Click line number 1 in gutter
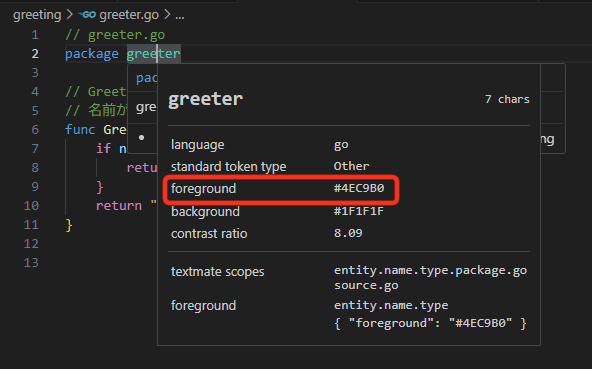The height and width of the screenshot is (369, 592). tap(35, 35)
